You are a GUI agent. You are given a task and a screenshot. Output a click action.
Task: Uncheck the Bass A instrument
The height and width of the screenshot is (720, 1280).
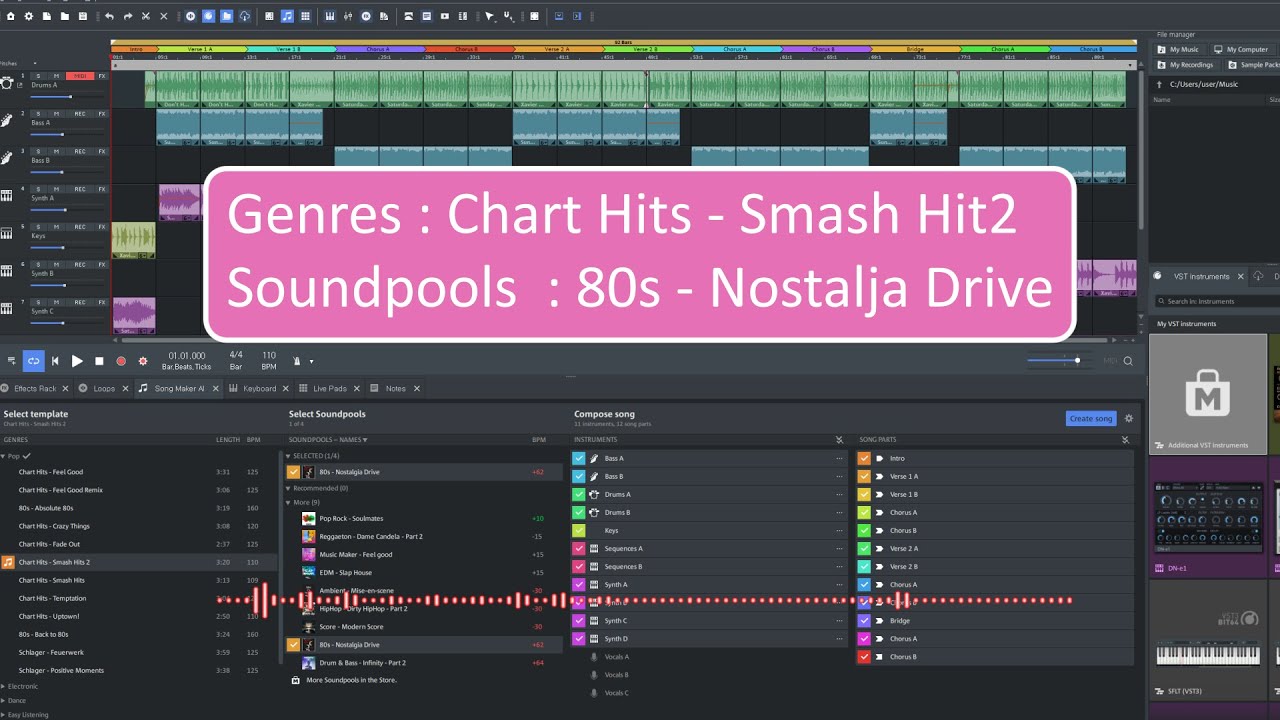[x=578, y=458]
